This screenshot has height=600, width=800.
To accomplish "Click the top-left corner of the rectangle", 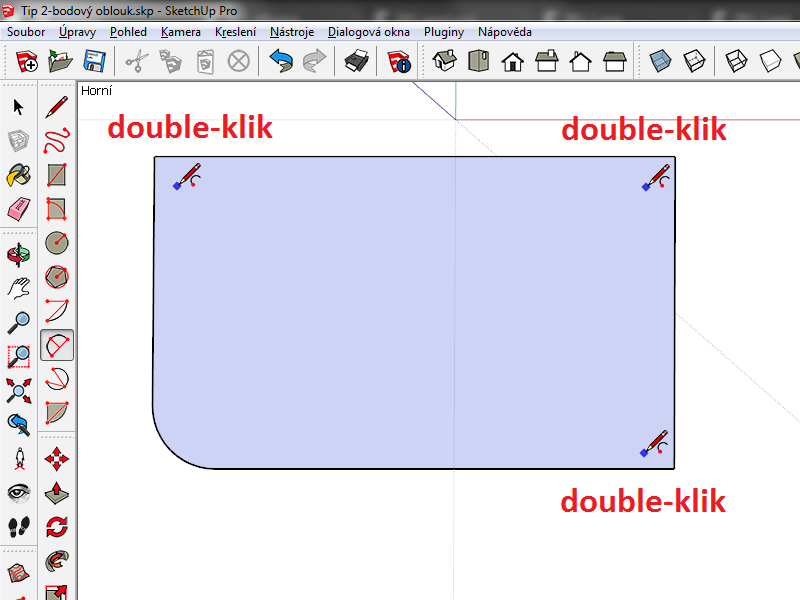I will tap(155, 157).
